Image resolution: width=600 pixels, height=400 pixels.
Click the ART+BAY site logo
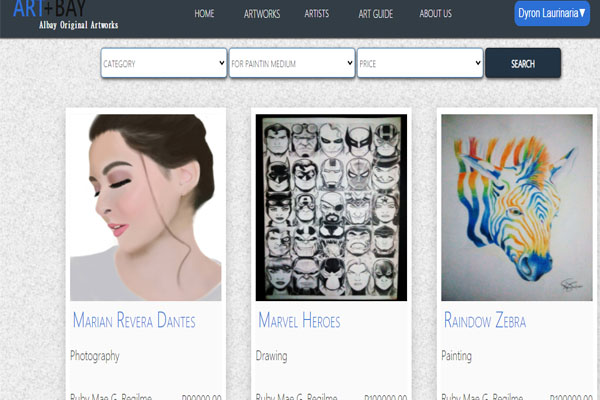49,8
